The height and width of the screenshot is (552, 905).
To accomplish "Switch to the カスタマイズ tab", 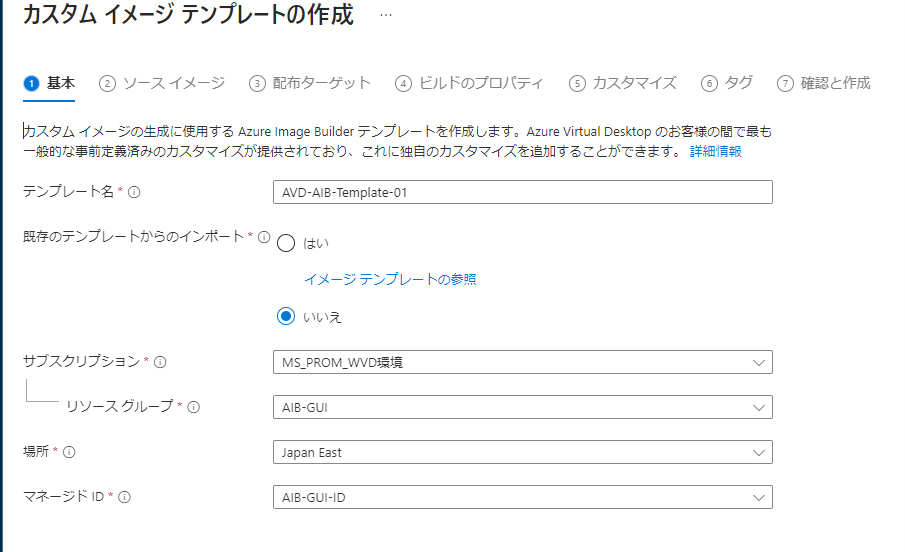I will tap(623, 83).
